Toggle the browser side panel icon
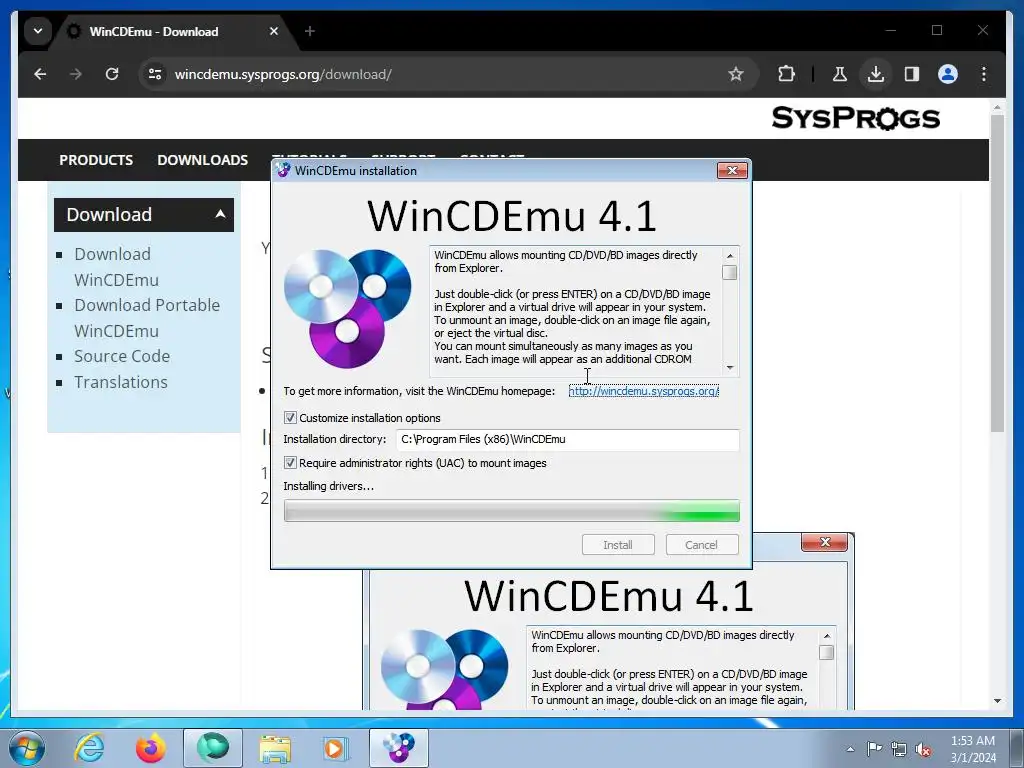The width and height of the screenshot is (1024, 768). pos(912,74)
